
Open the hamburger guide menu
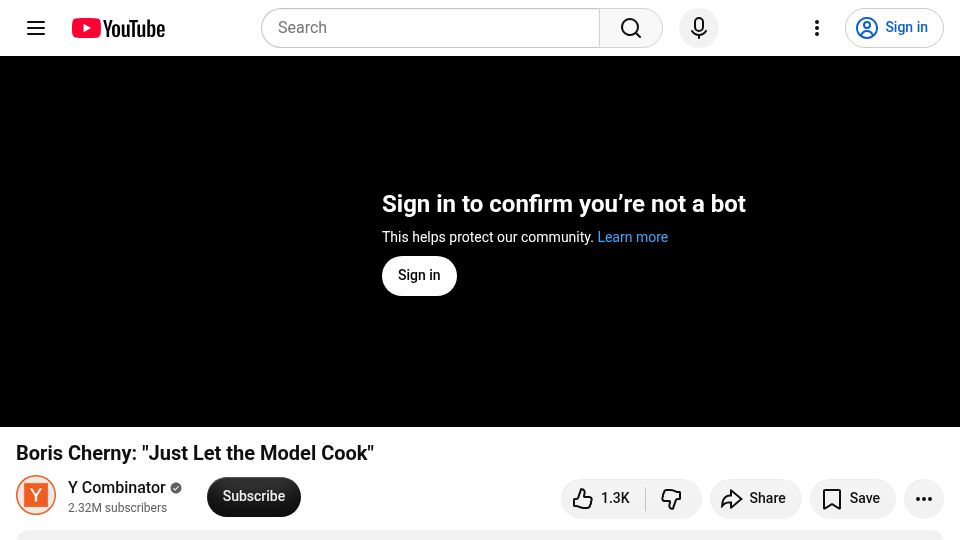36,28
